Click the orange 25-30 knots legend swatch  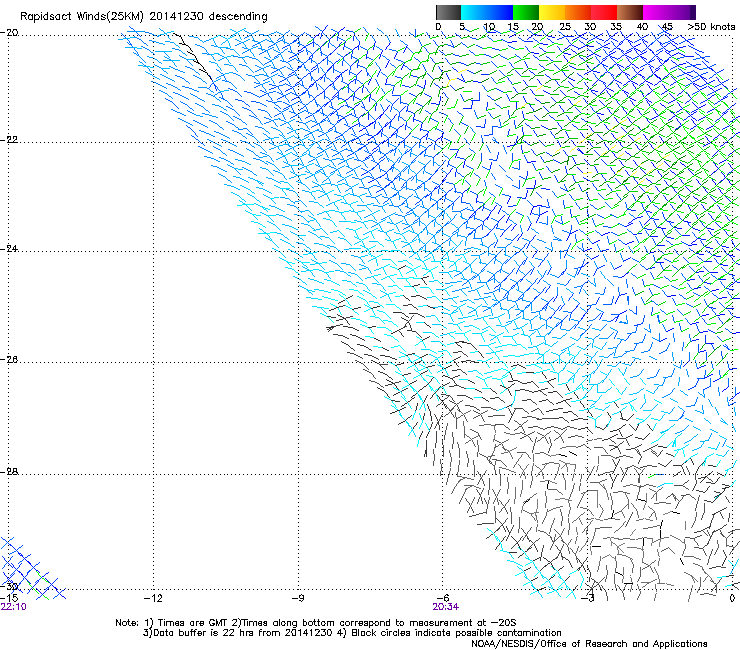[578, 12]
